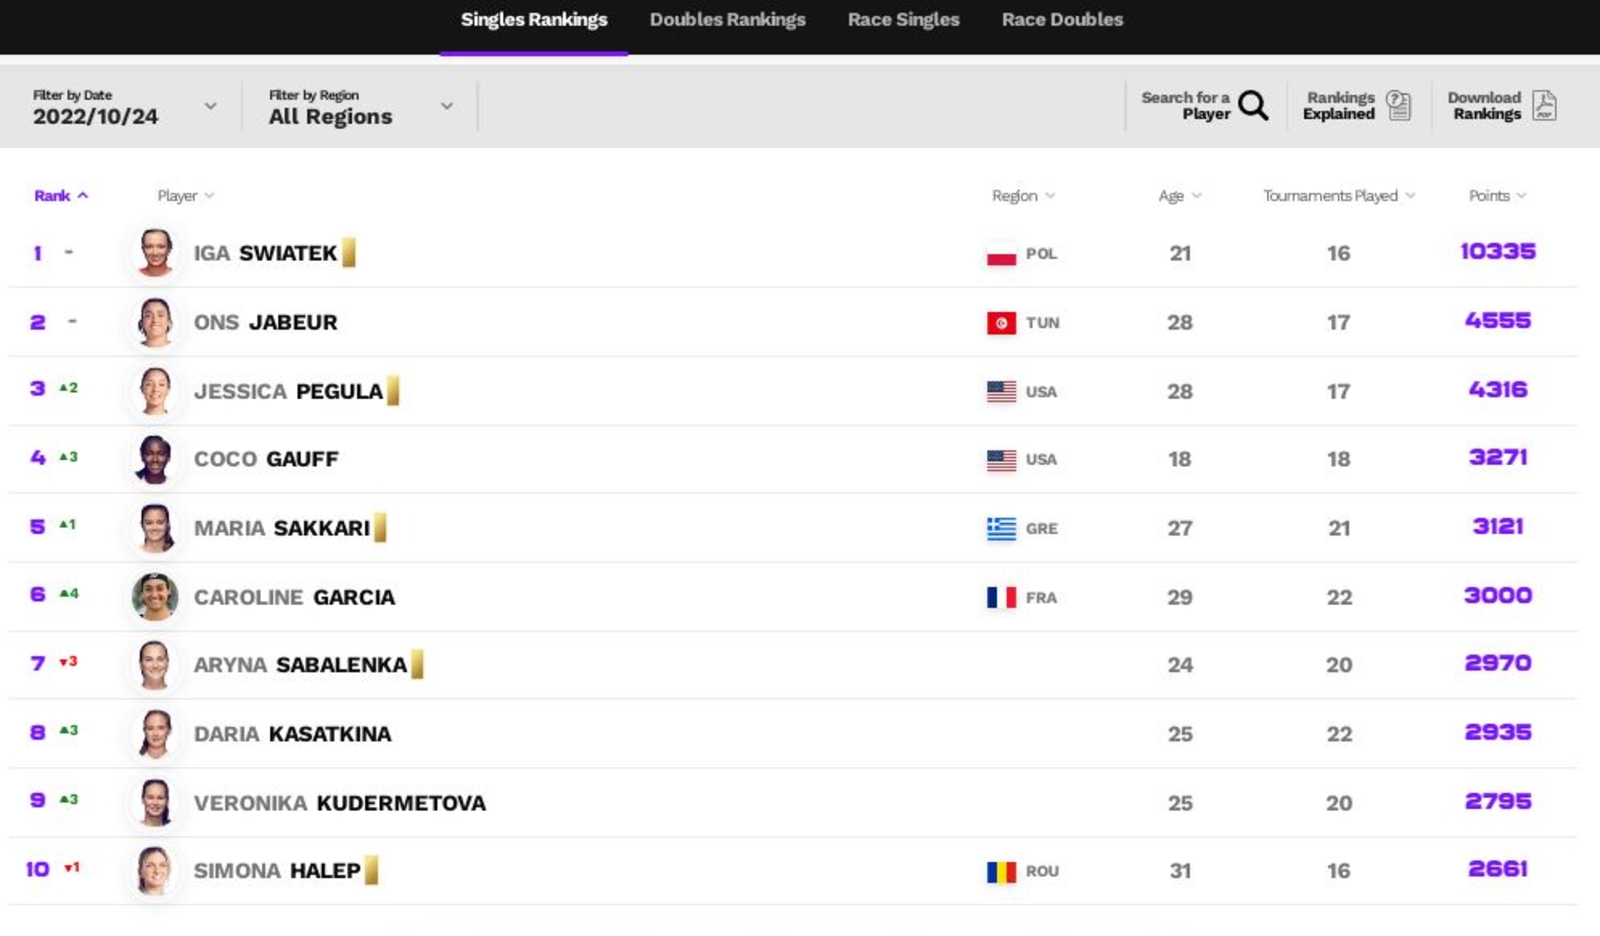1600x936 pixels.
Task: Click the gold badge next to Iga Swiatek
Action: pos(349,252)
